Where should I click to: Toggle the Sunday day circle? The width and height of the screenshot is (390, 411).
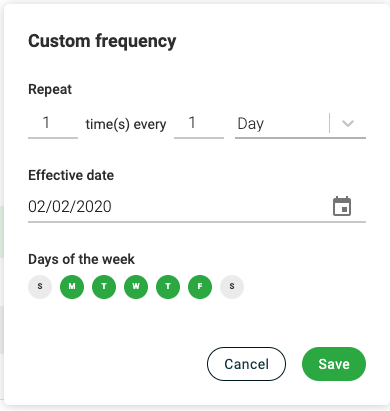[40, 287]
